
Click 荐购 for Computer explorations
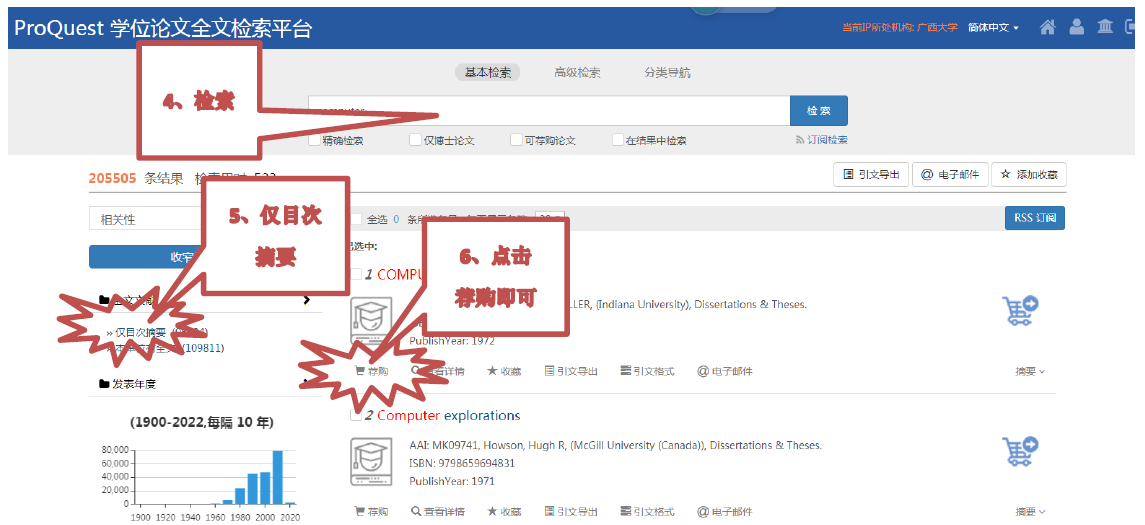(371, 511)
